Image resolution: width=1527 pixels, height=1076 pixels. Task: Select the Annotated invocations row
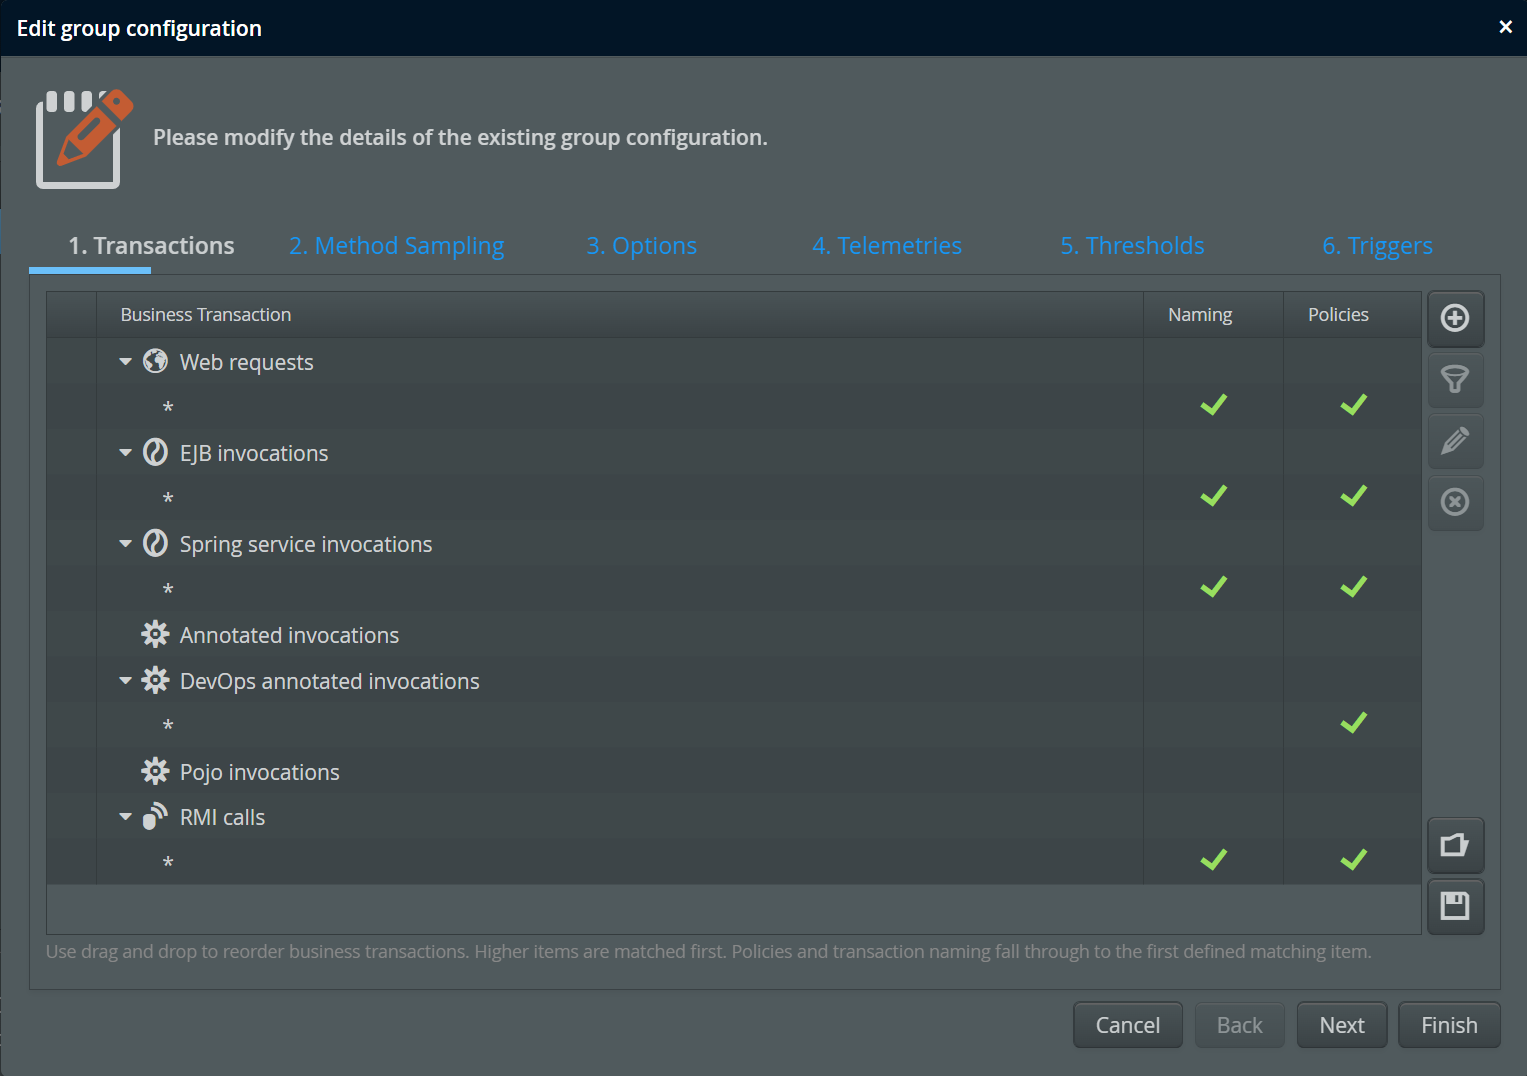point(289,635)
